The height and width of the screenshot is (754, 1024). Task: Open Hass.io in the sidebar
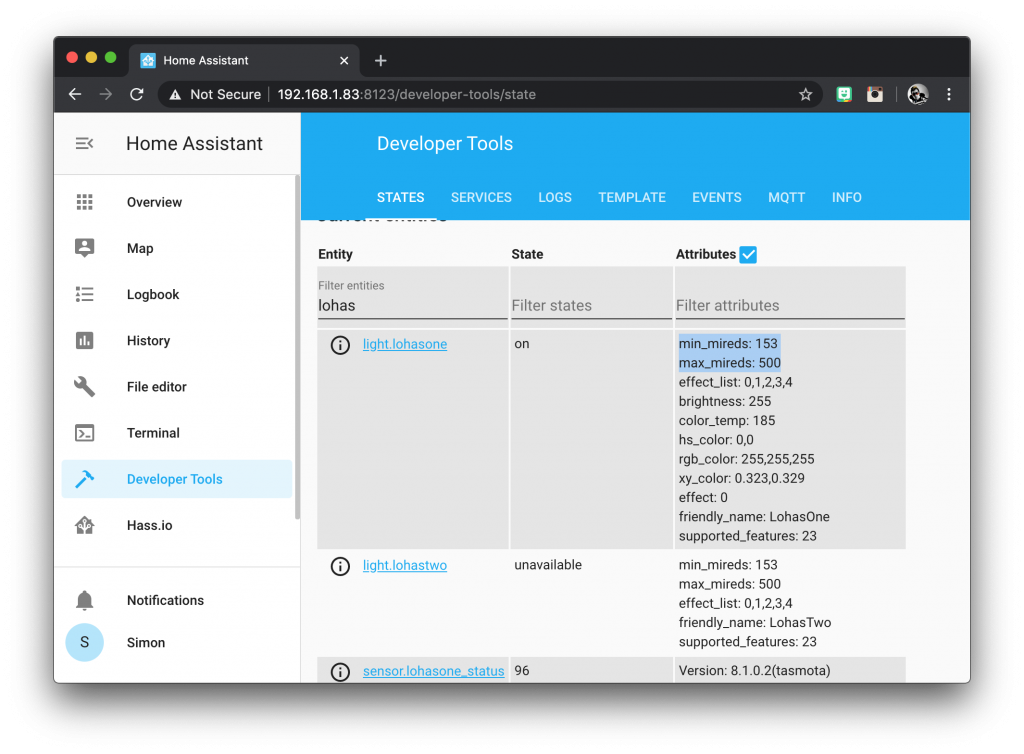pyautogui.click(x=176, y=525)
